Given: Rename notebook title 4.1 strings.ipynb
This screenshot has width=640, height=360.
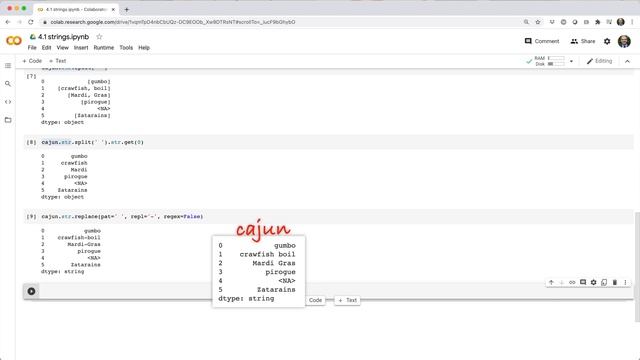Looking at the screenshot, I should pyautogui.click(x=63, y=37).
